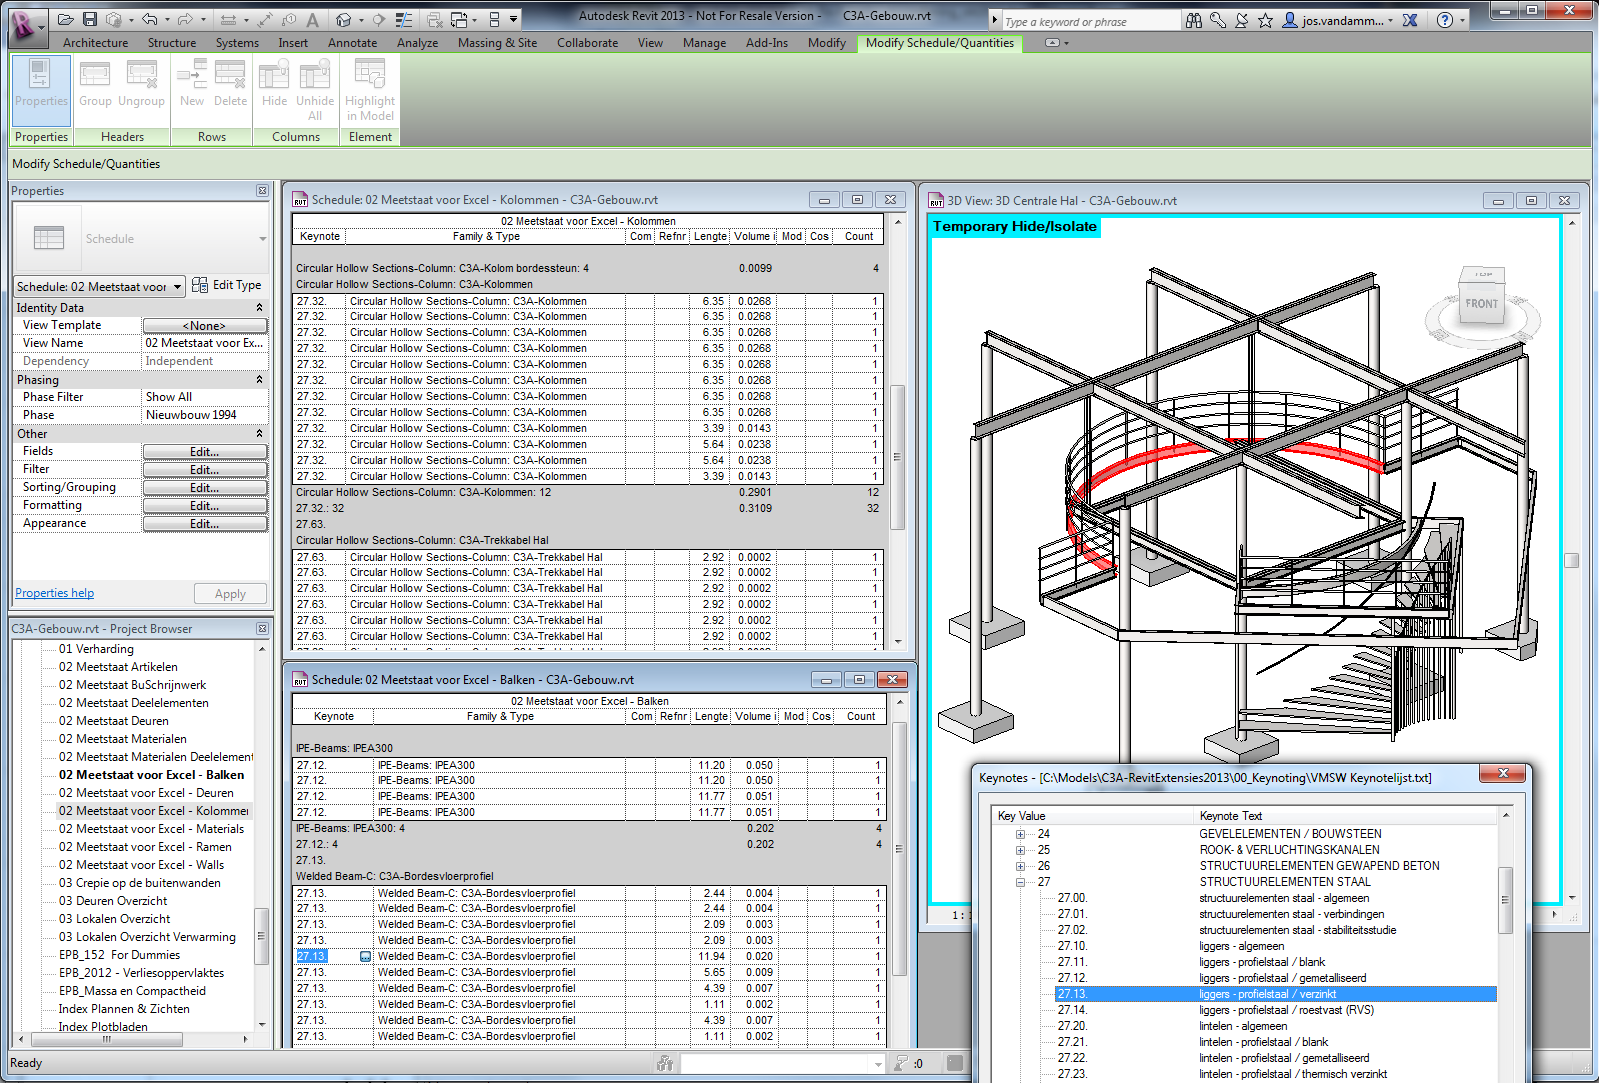The image size is (1599, 1083).
Task: Open the Default 3D View icon
Action: coord(344,19)
